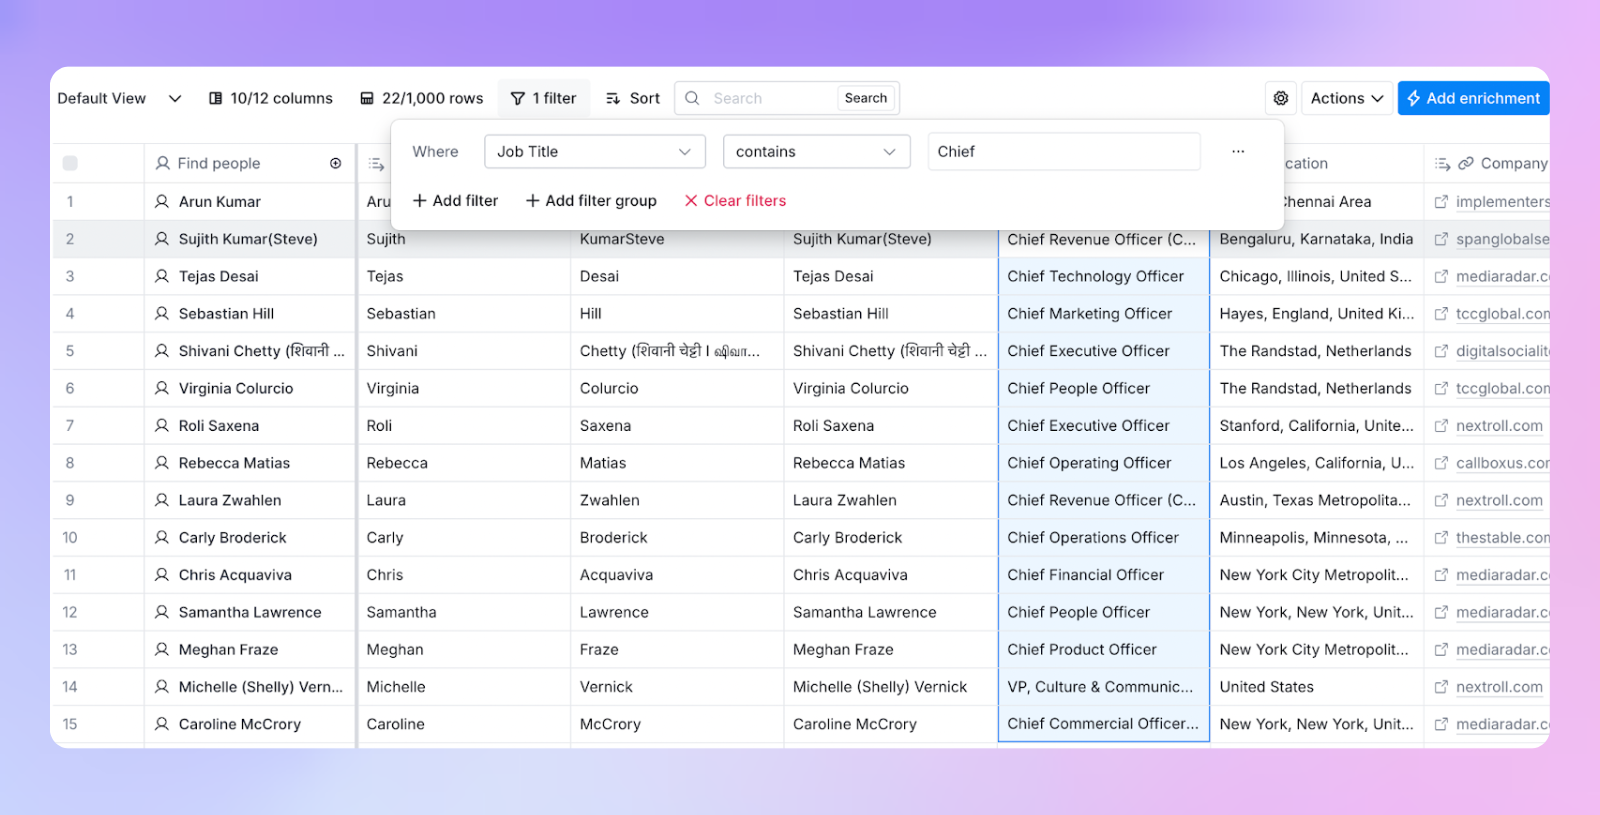The image size is (1600, 815).
Task: Click the text column icon after Find people
Action: [x=377, y=164]
